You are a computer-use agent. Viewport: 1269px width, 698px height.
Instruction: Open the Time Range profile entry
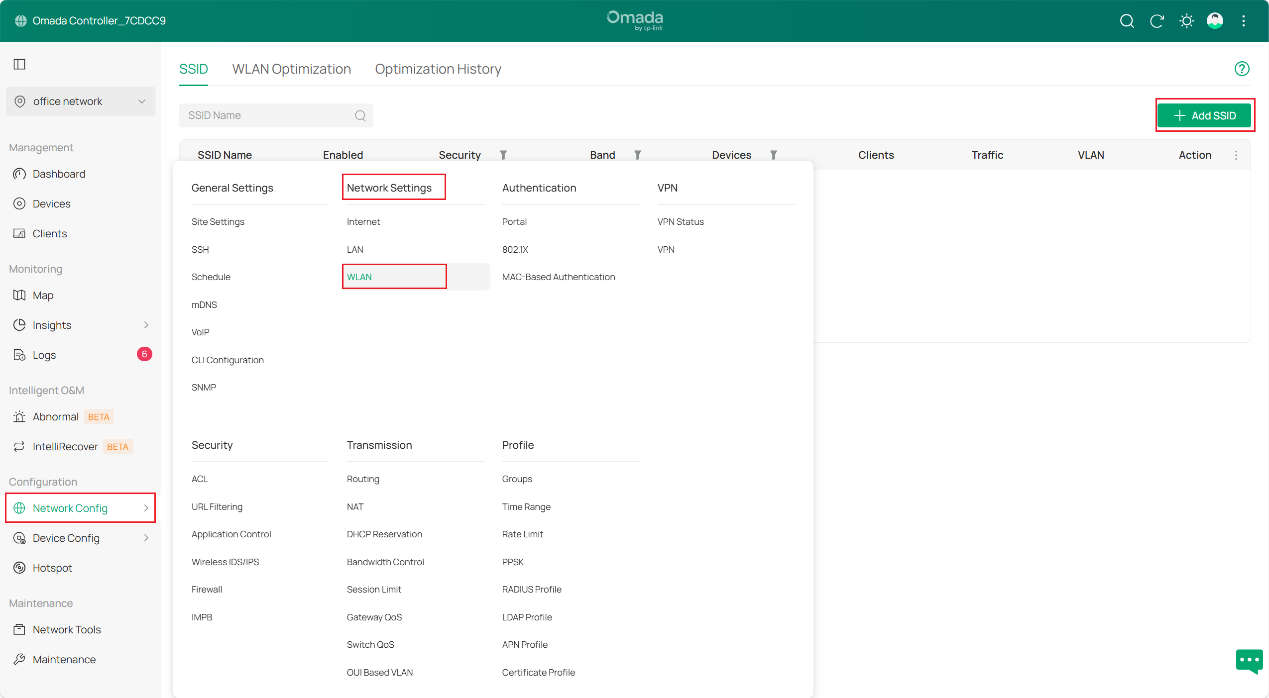pyautogui.click(x=527, y=507)
